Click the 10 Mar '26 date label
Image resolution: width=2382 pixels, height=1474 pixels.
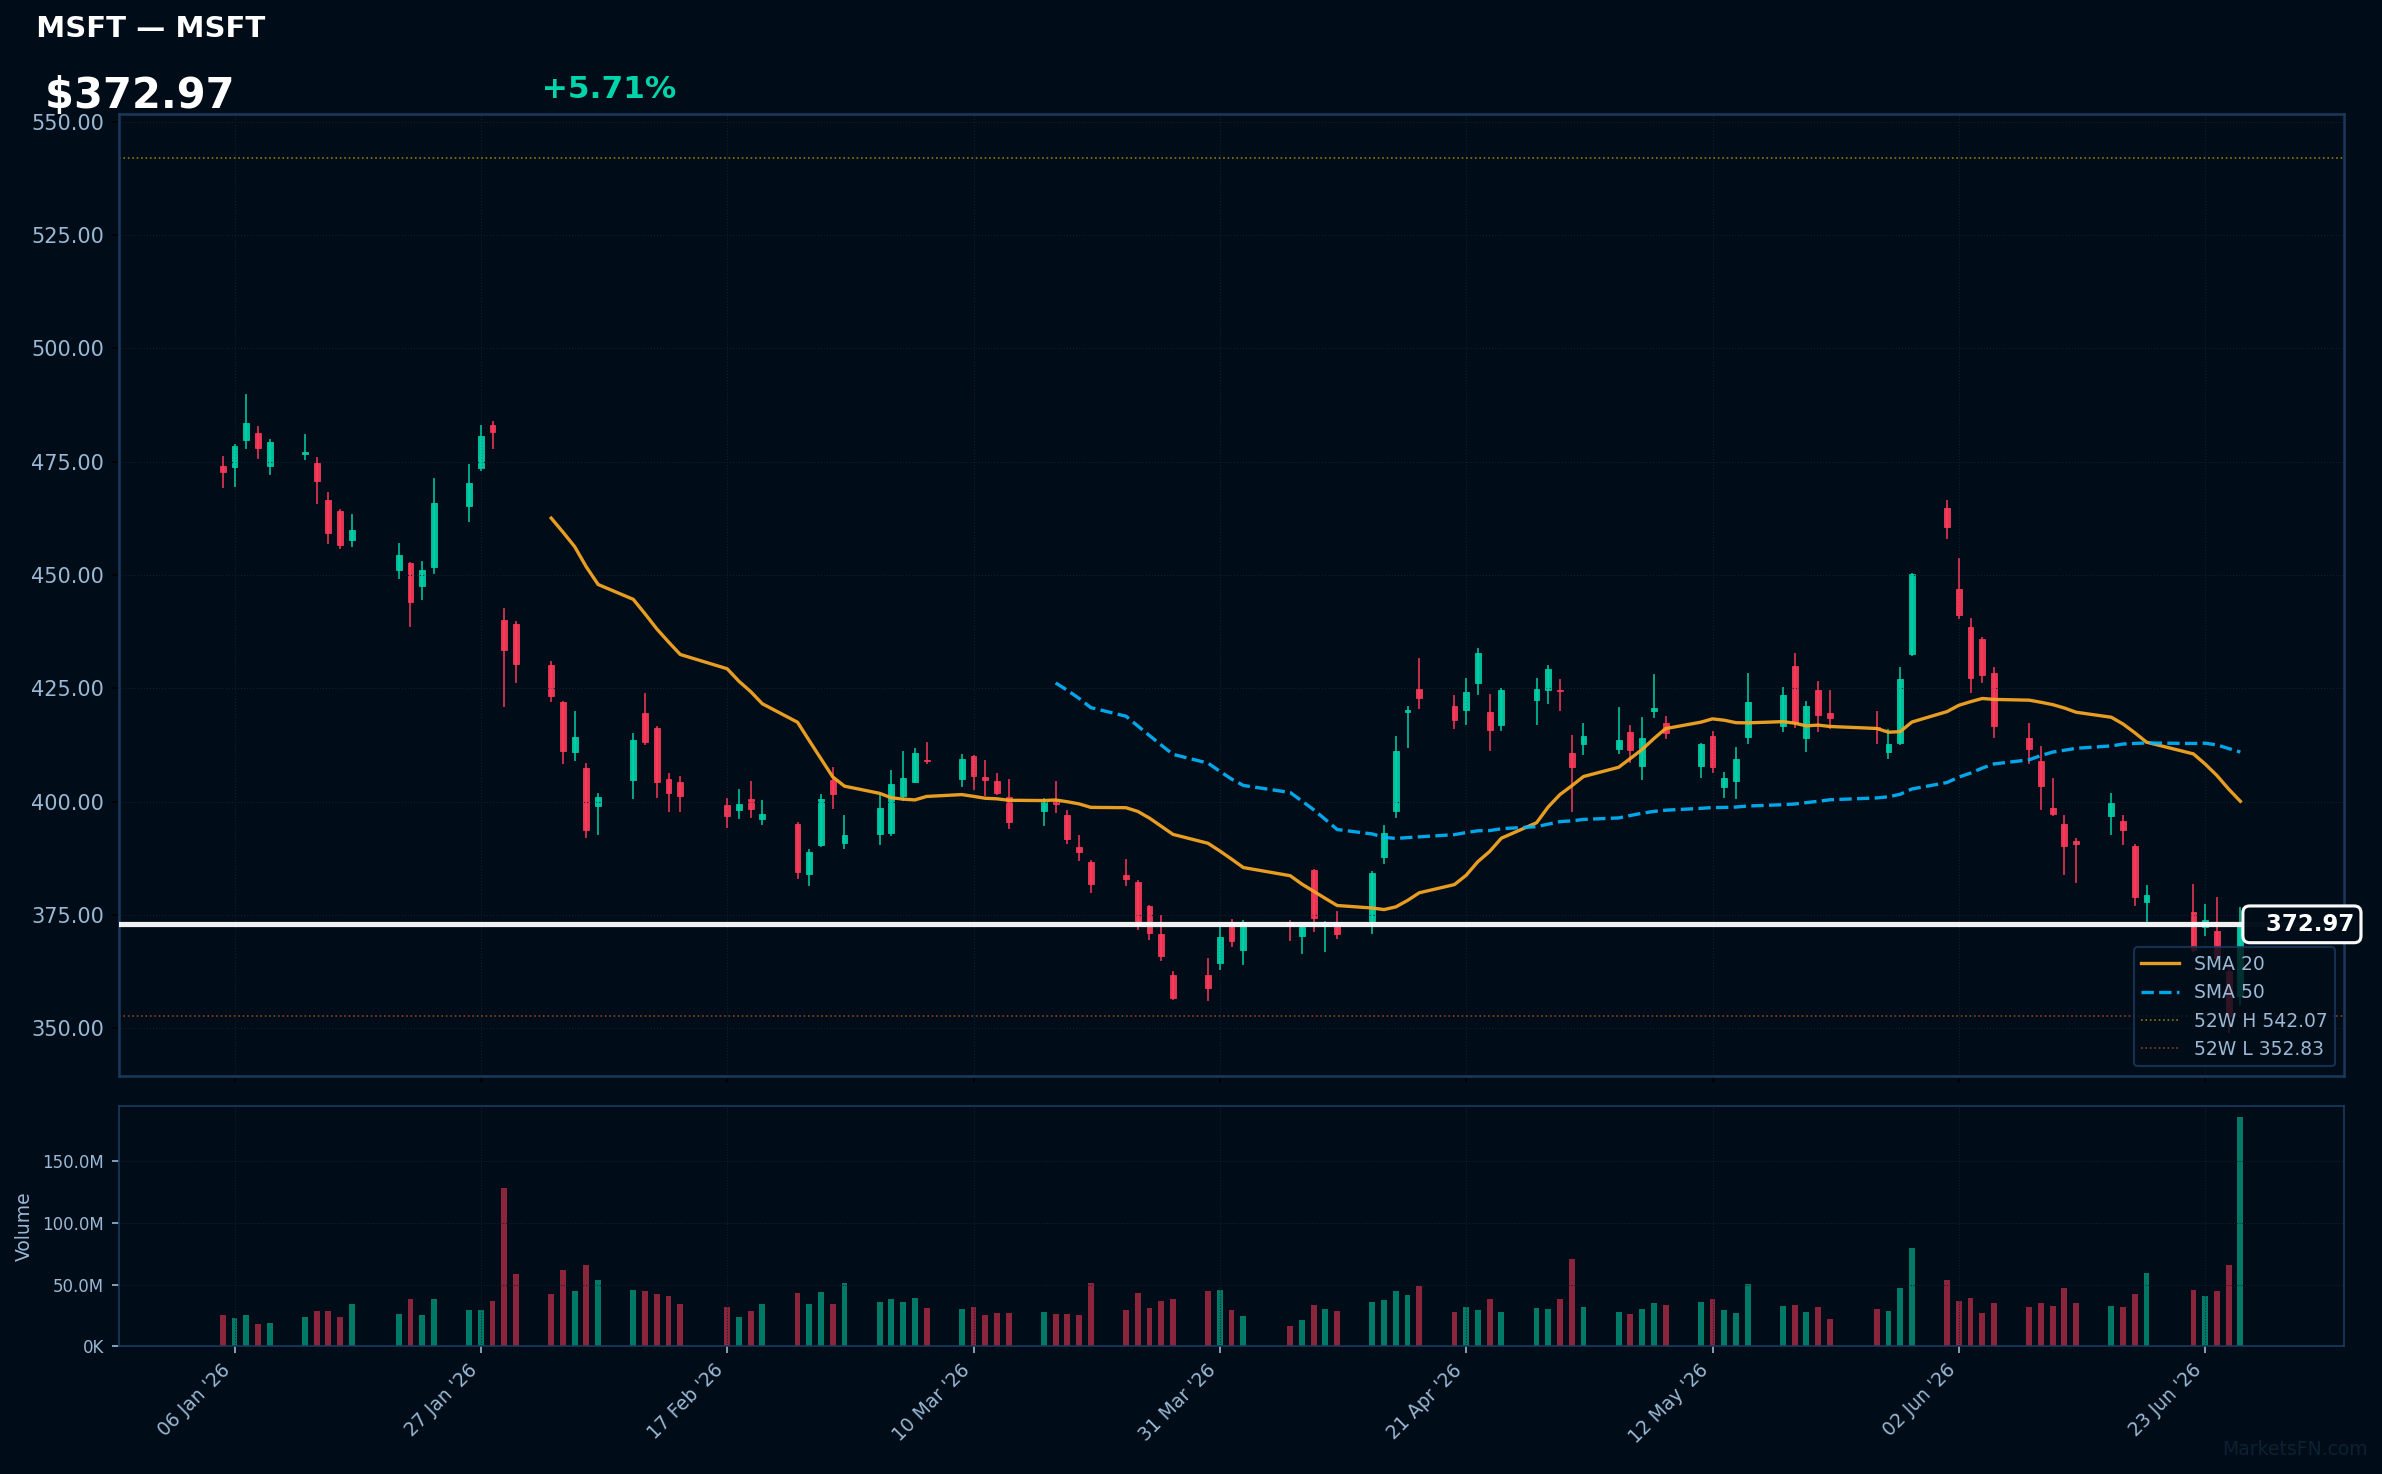(x=931, y=1400)
